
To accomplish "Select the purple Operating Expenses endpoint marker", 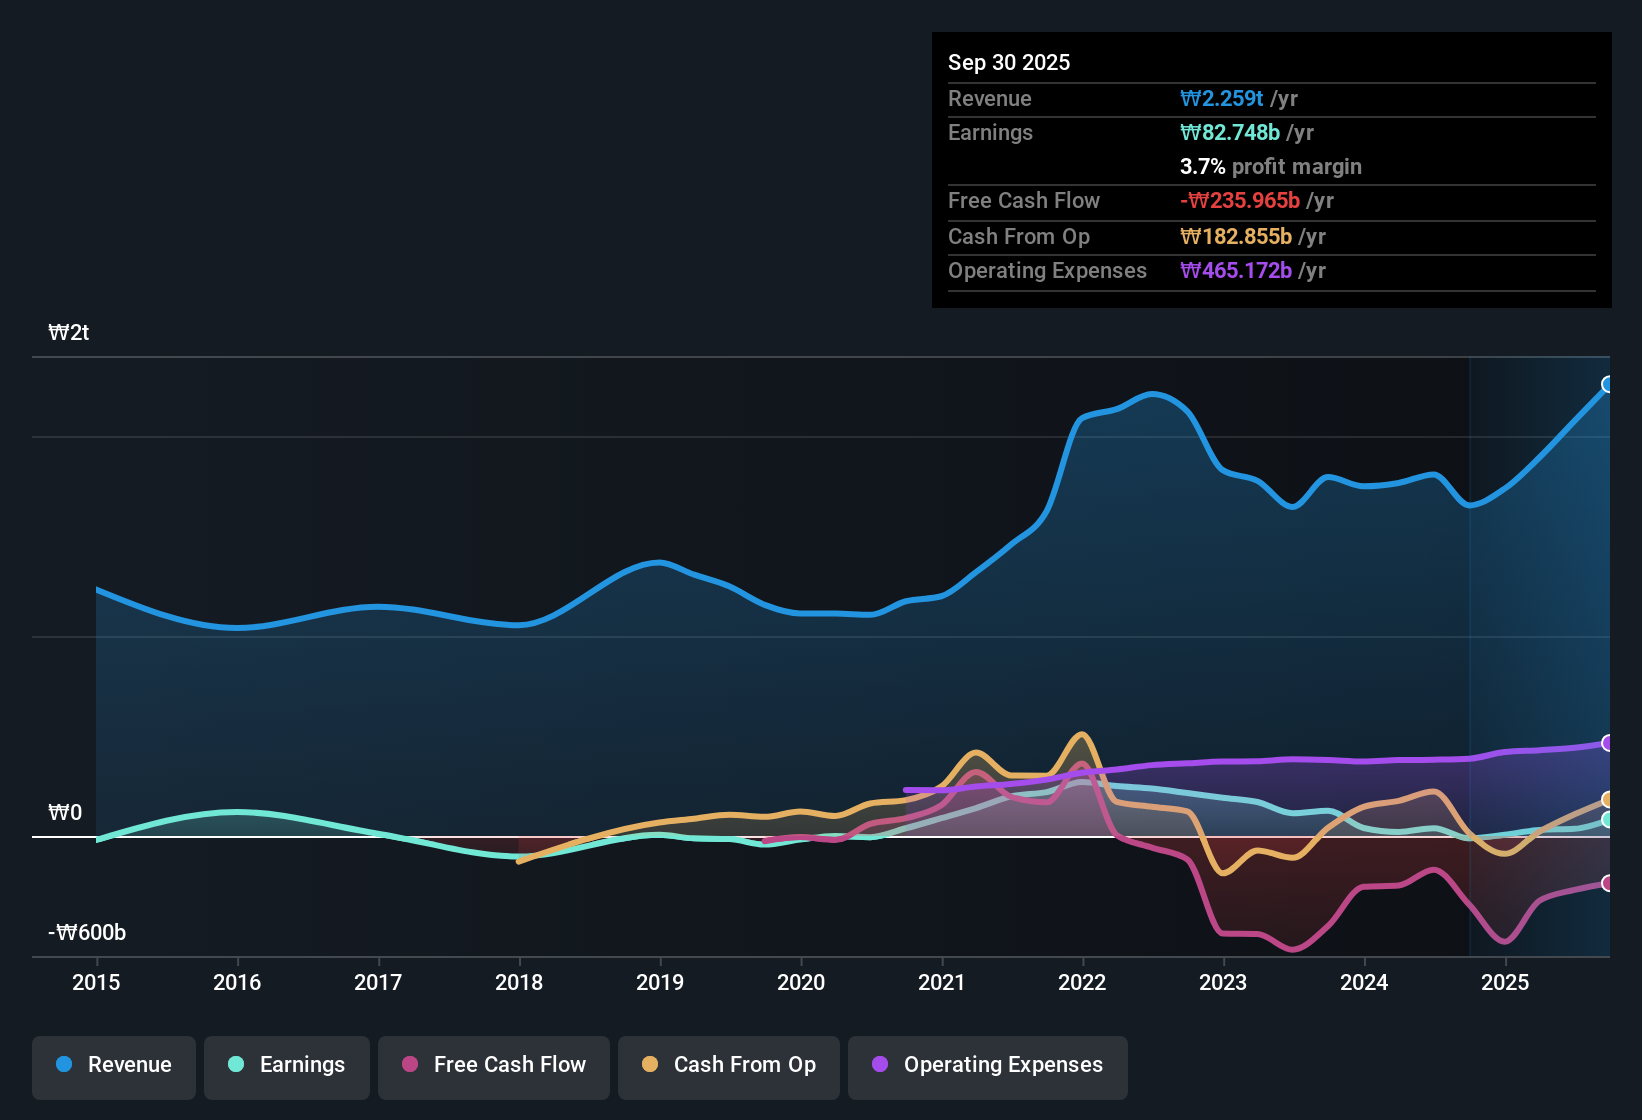I will tap(1608, 742).
